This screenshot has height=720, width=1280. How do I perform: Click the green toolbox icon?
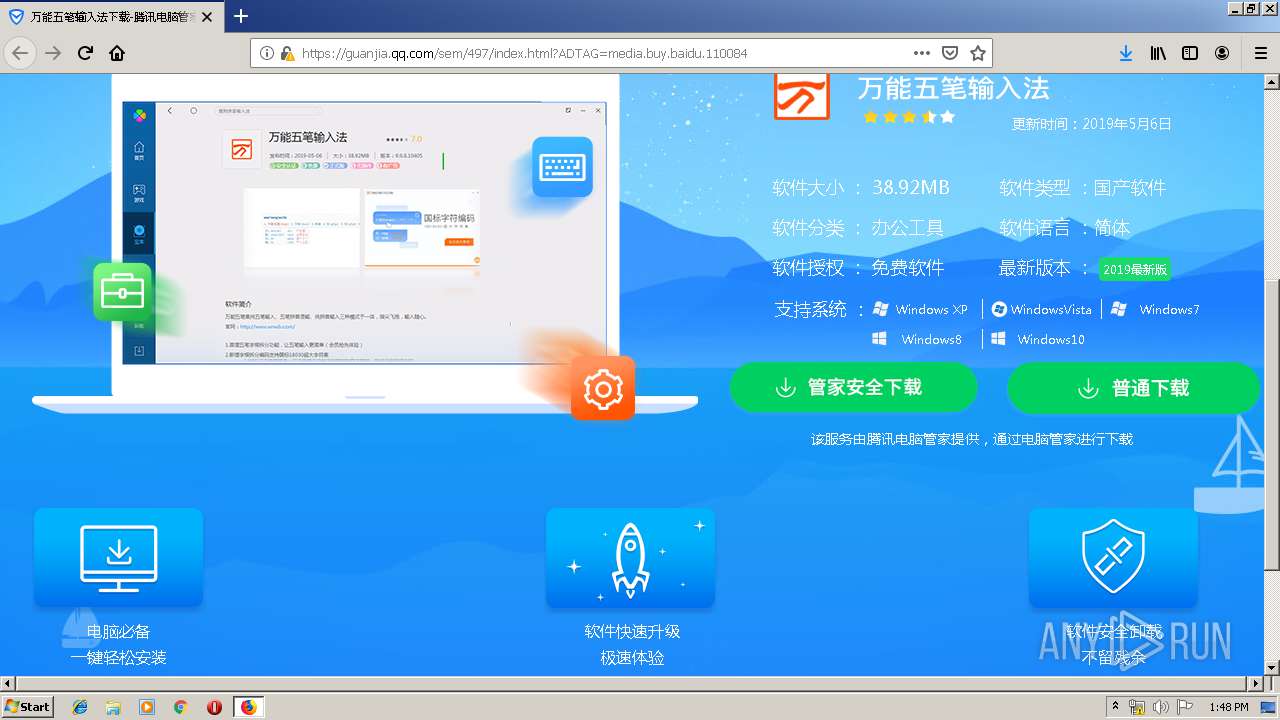(x=123, y=292)
